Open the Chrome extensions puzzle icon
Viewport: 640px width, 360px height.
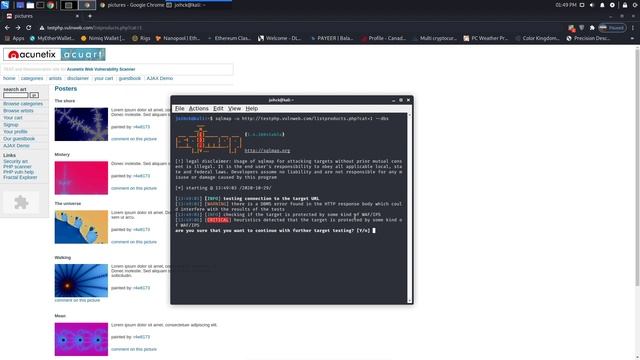pos(592,28)
